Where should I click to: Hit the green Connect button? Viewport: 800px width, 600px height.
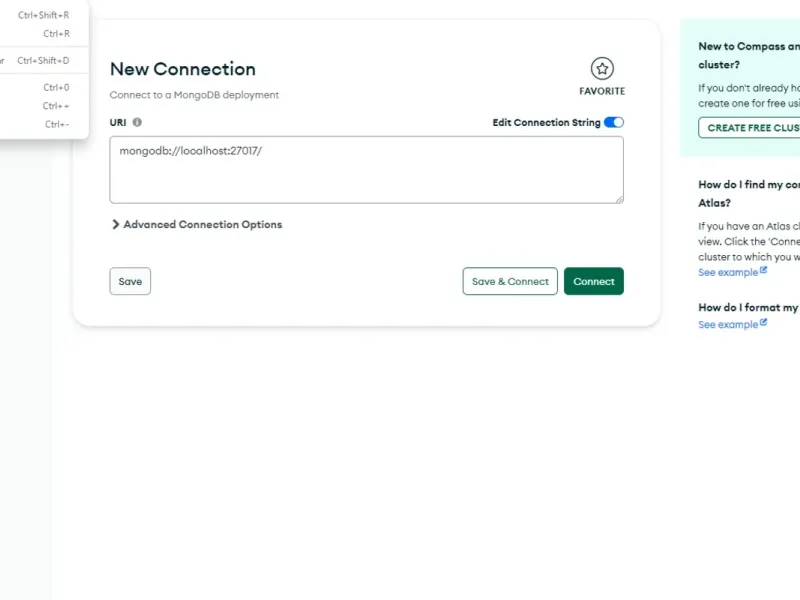tap(594, 282)
